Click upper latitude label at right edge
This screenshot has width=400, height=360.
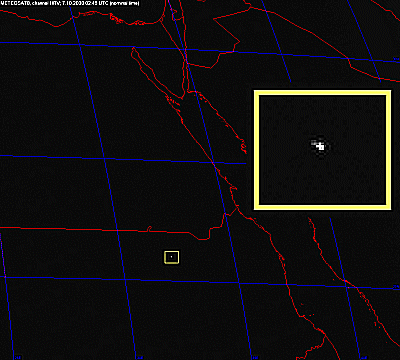point(396,59)
